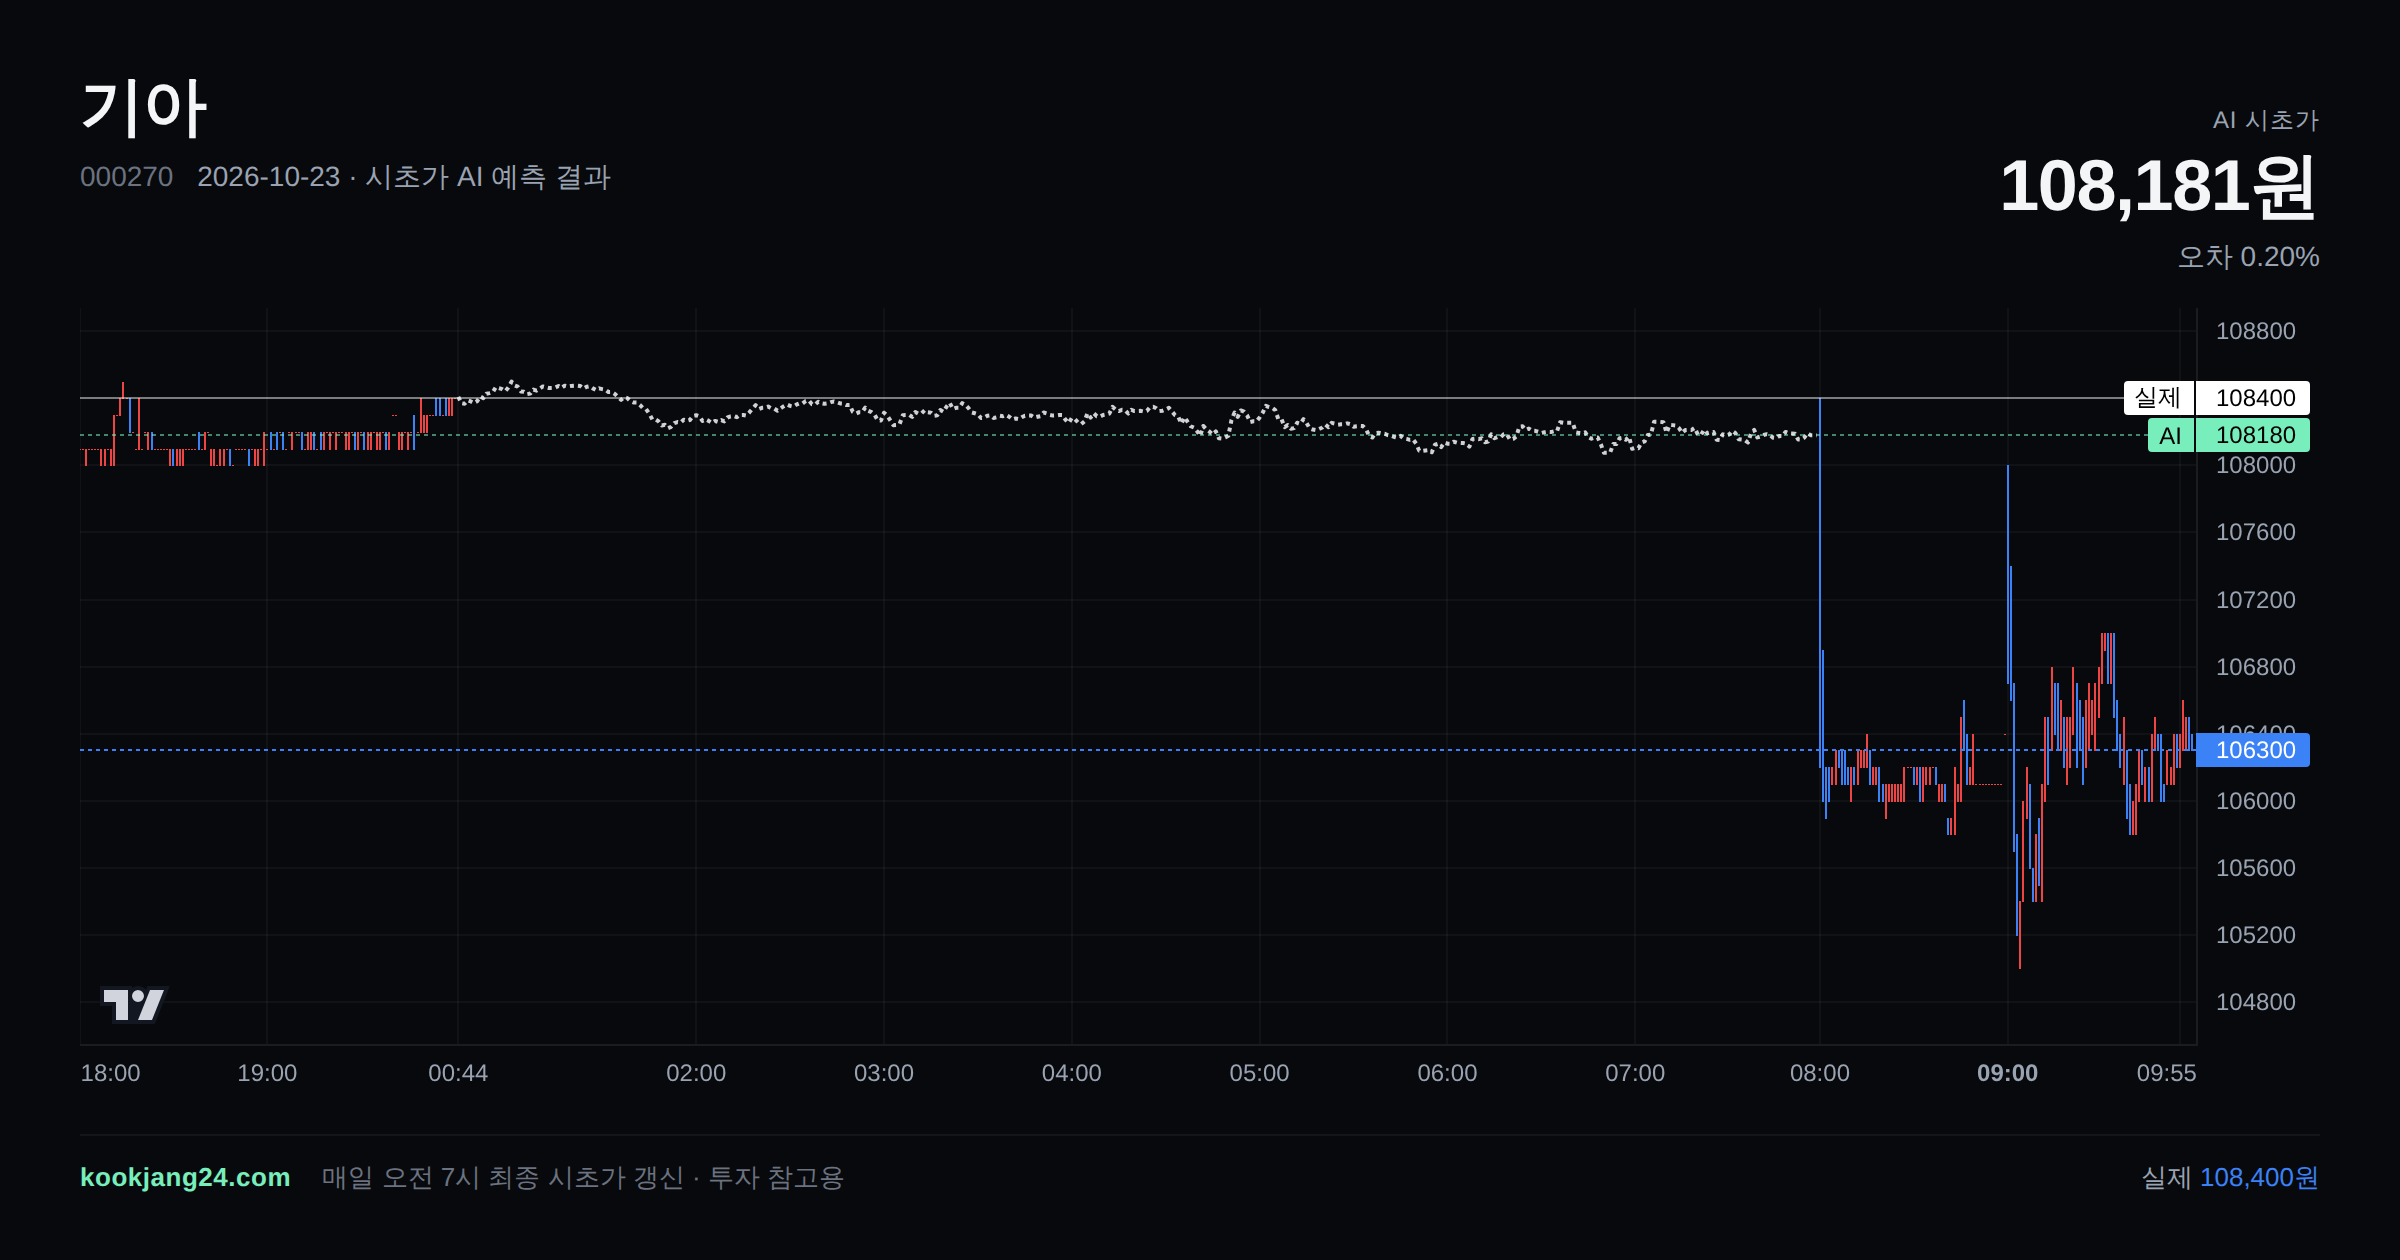Click the 108000 price axis label
Viewport: 2400px width, 1260px height.
pyautogui.click(x=2255, y=465)
